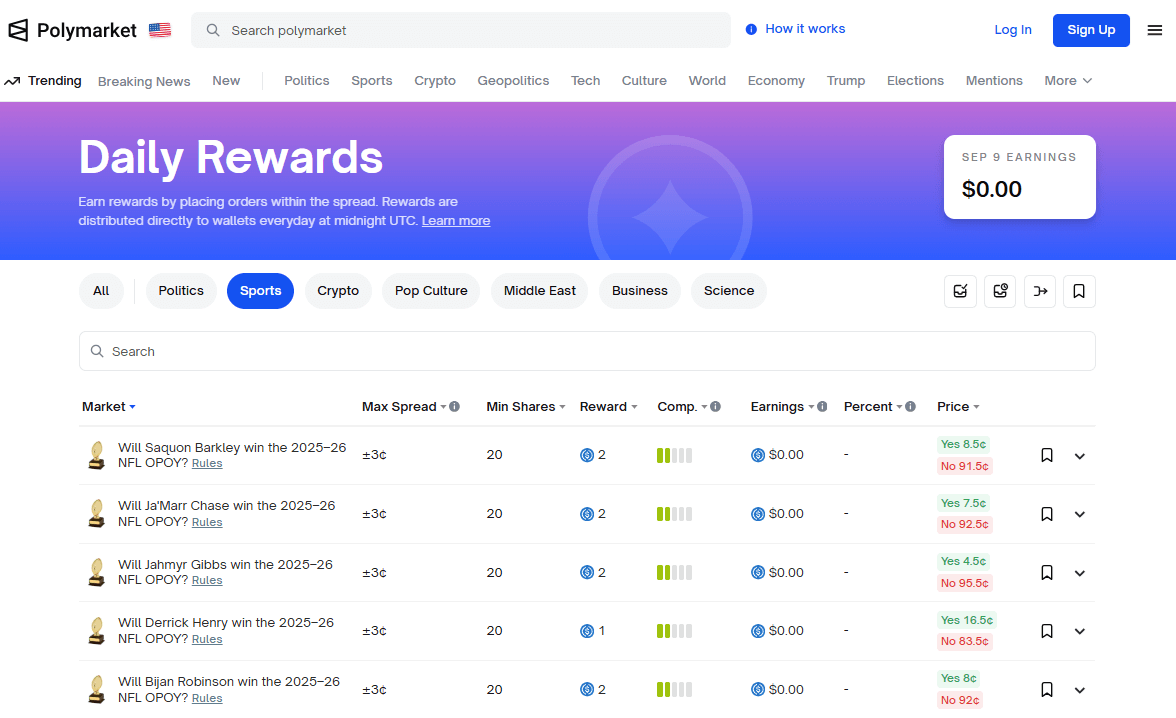Click No 92.5¢ for Ja'Marr Chase

964,524
